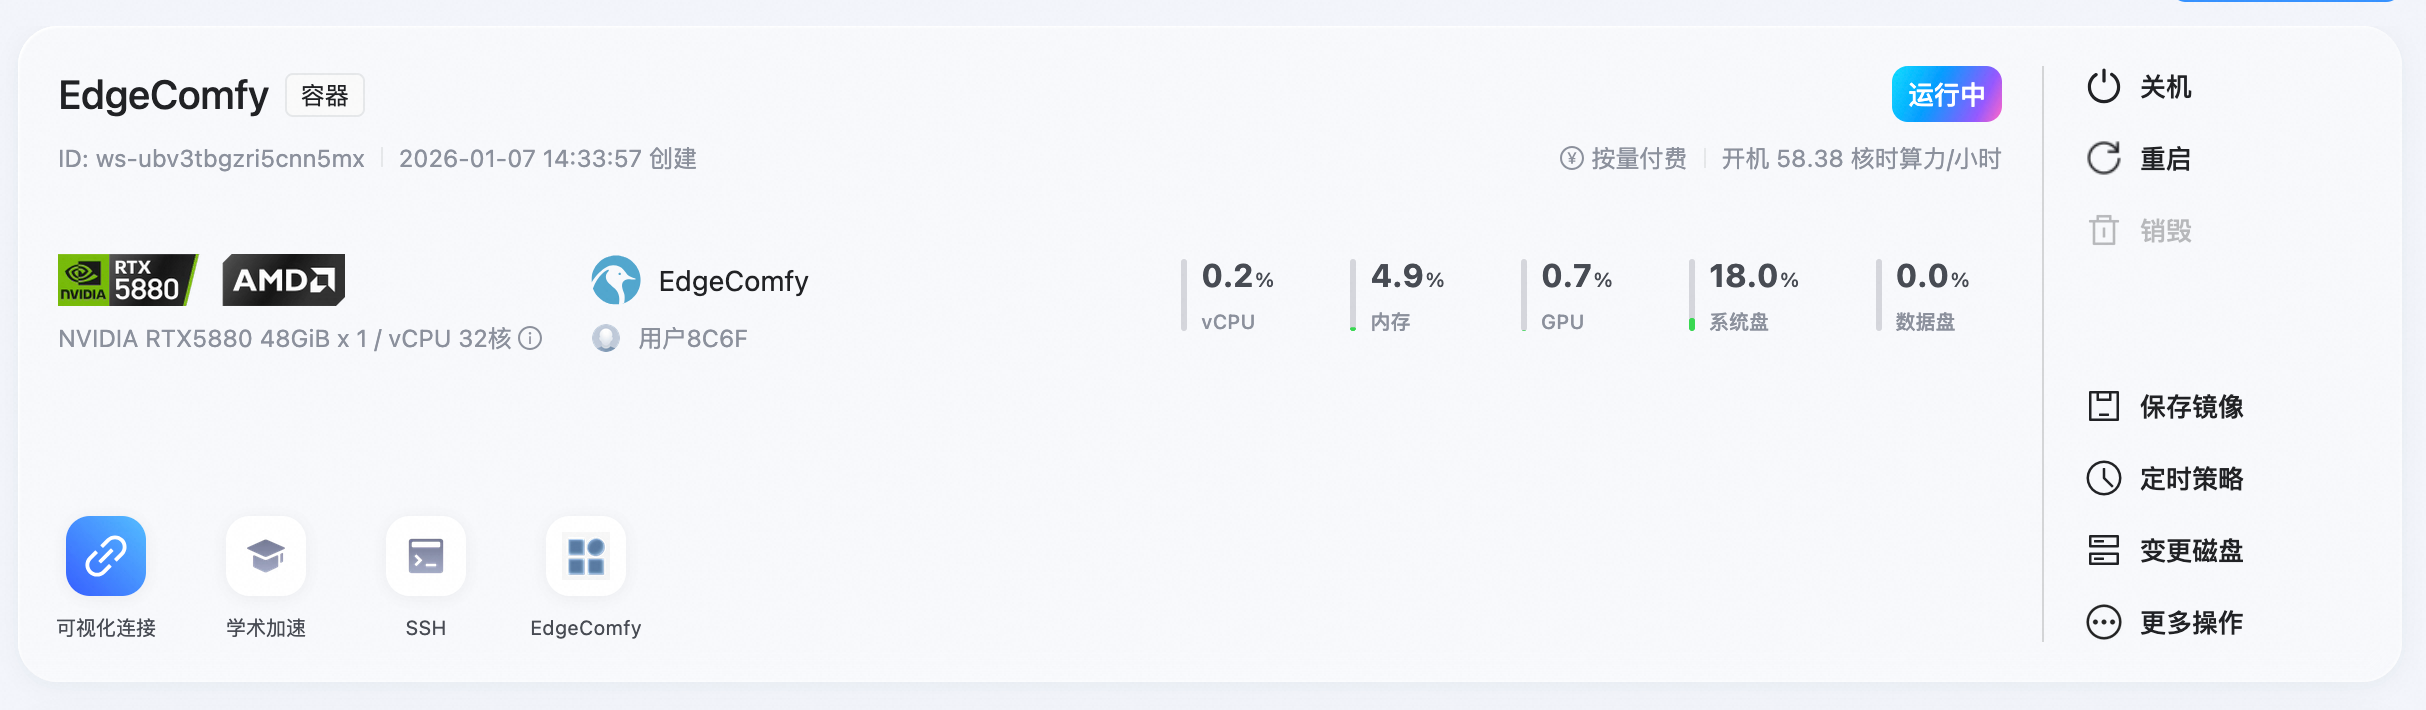2426x710 pixels.
Task: Click the 运行中 running status badge
Action: click(x=1945, y=94)
